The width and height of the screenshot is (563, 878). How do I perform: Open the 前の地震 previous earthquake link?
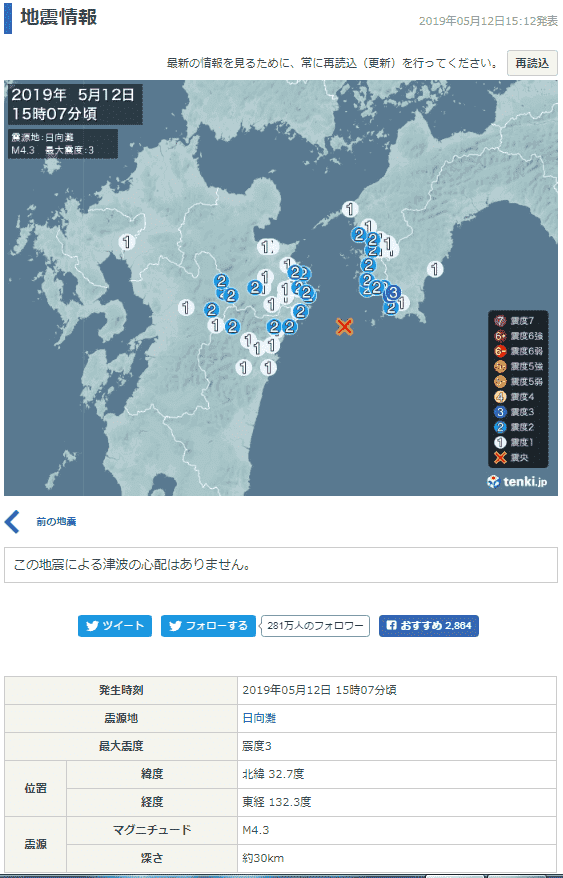(x=57, y=522)
